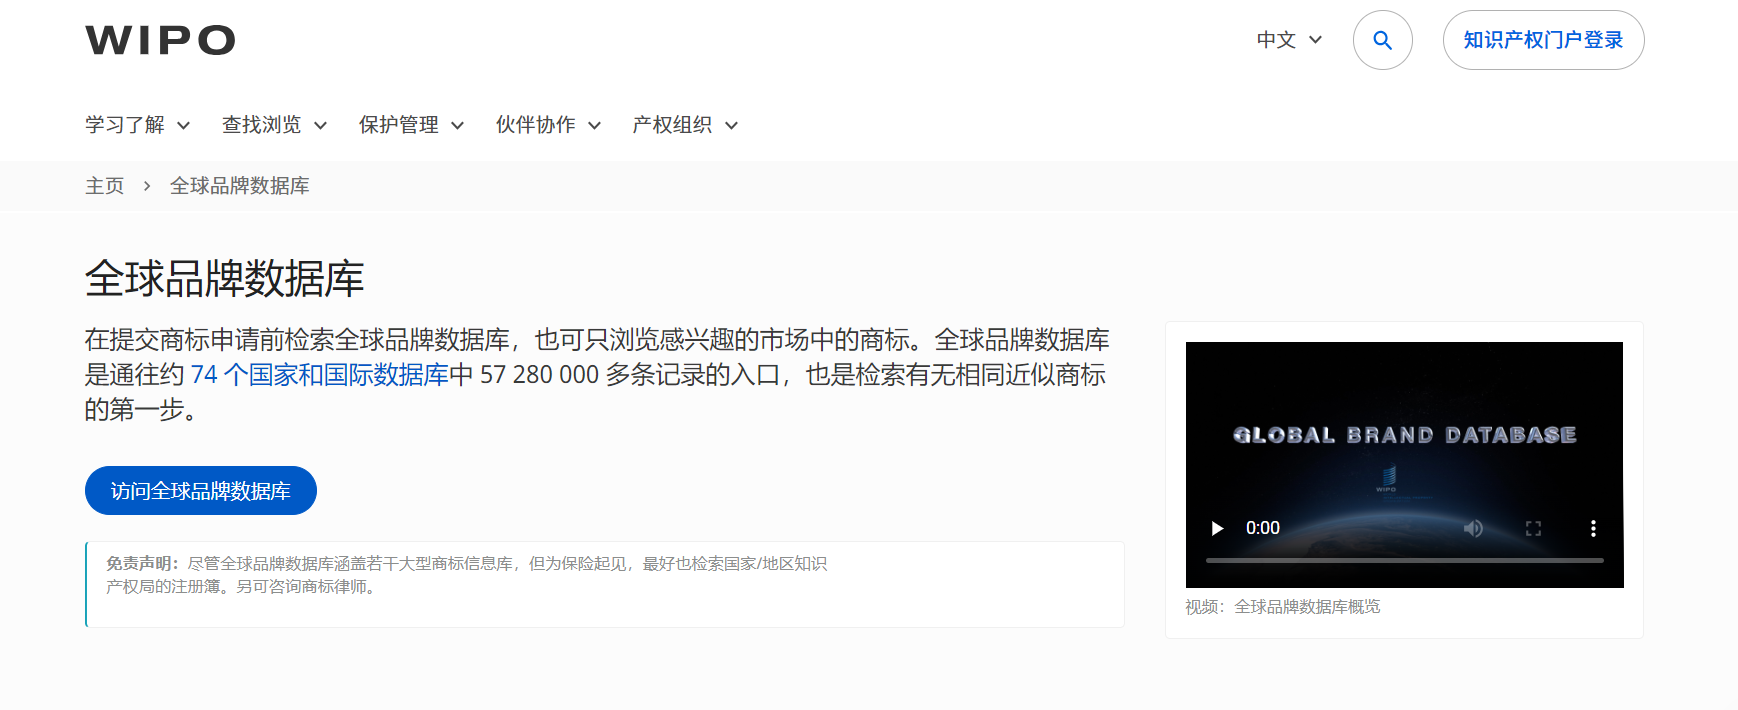1738x710 pixels.
Task: Click the video progress bar
Action: [x=1404, y=560]
